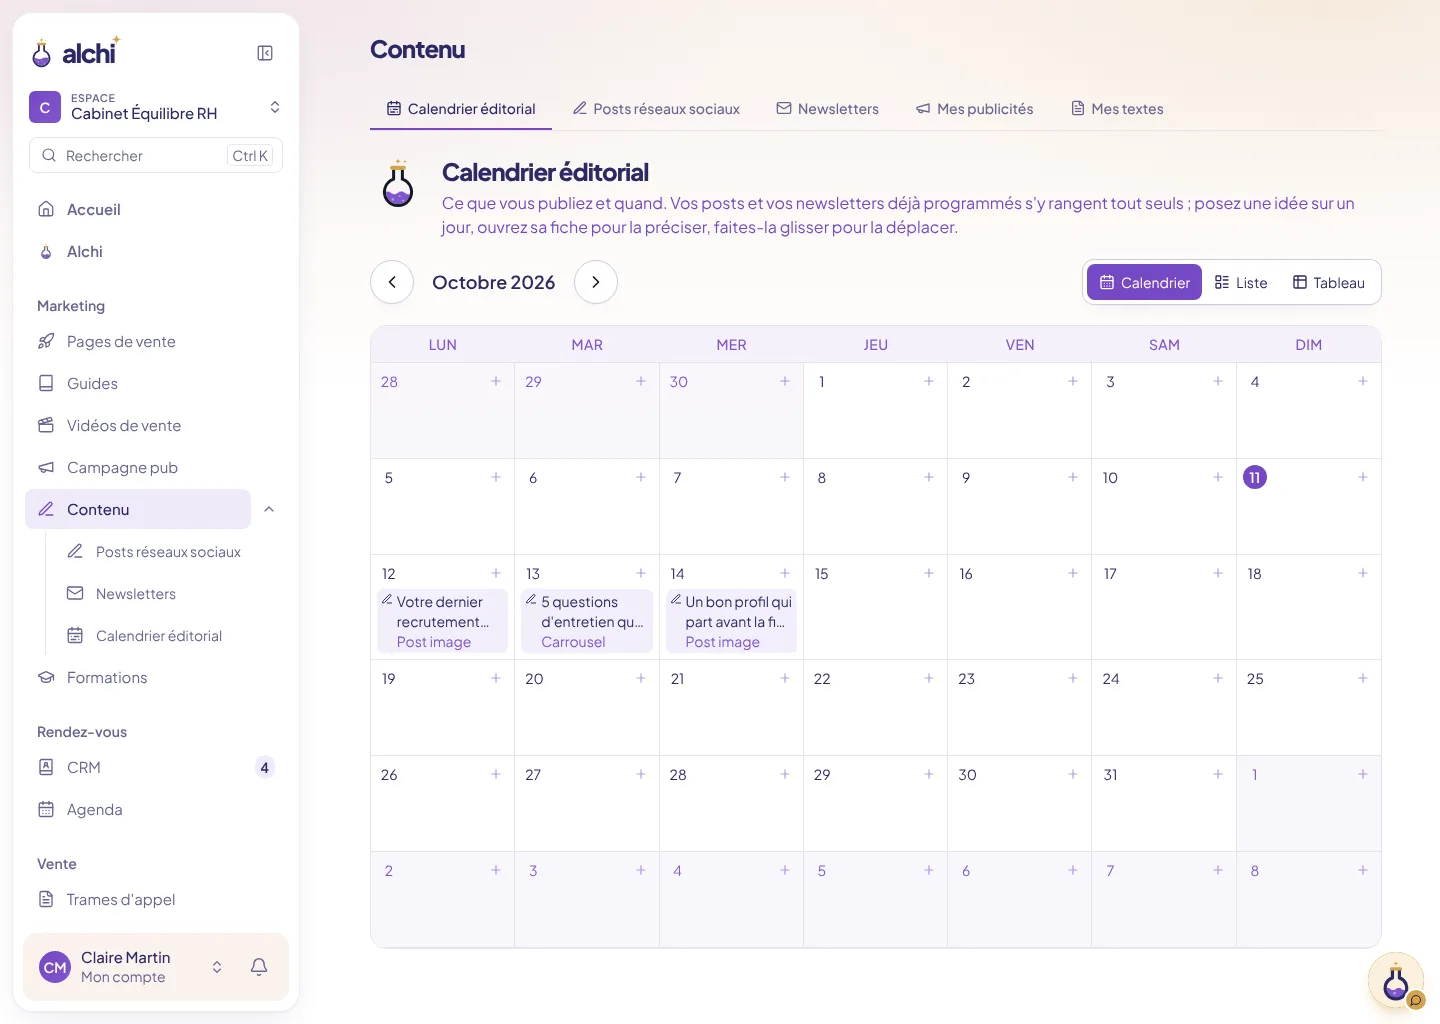Click the Rechercher search field
Screen dimensions: 1440x1024
click(156, 156)
